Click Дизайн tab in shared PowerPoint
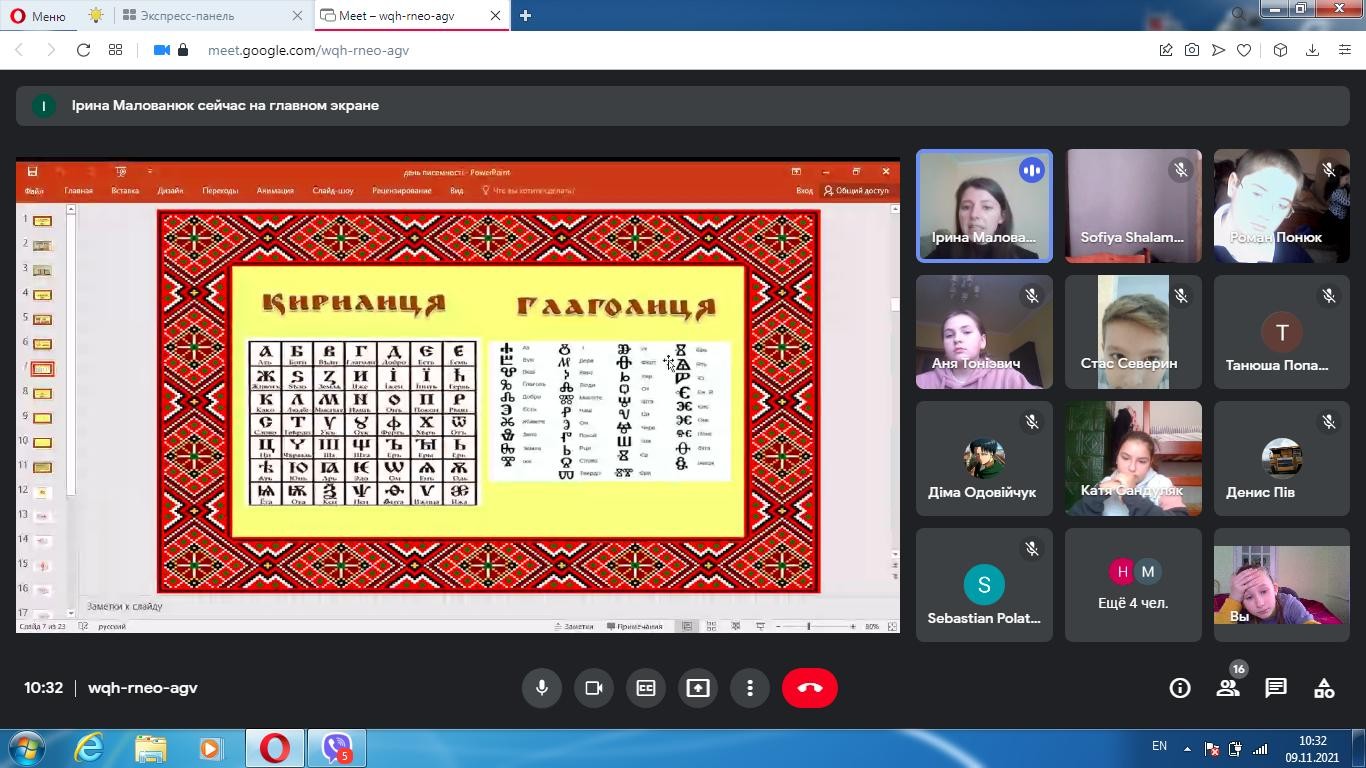Screen dimensions: 1366x768 (x=170, y=191)
